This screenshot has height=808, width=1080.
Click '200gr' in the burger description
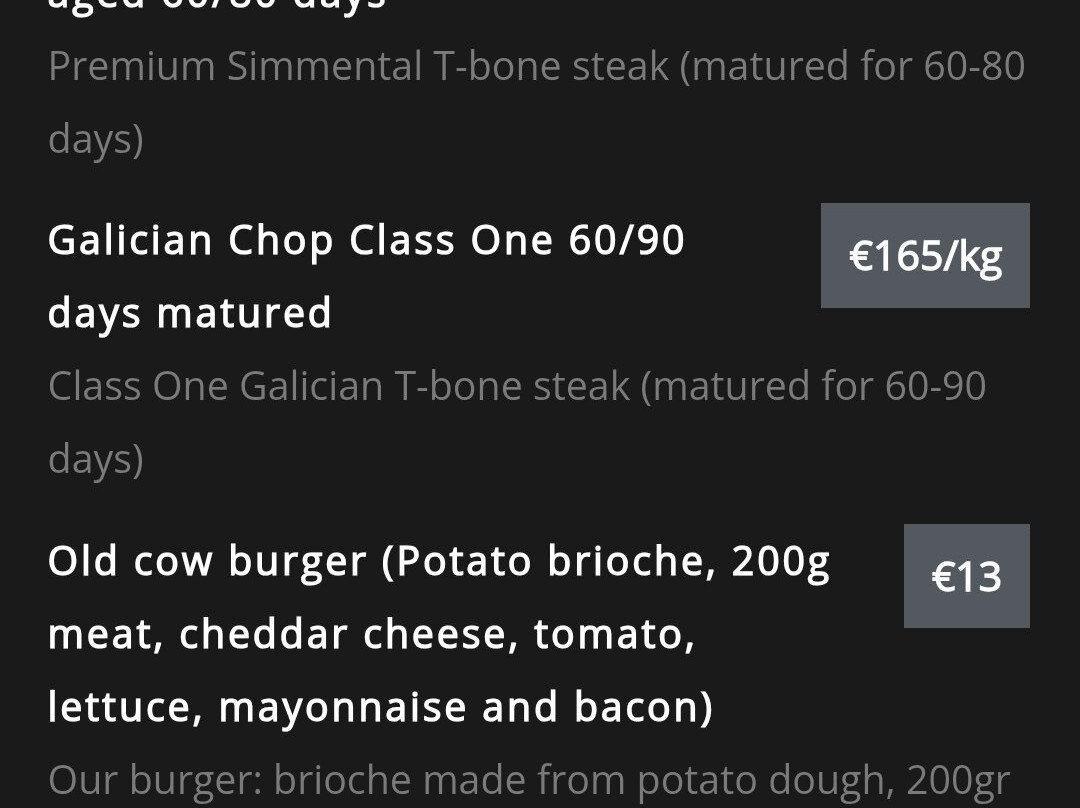tap(958, 780)
